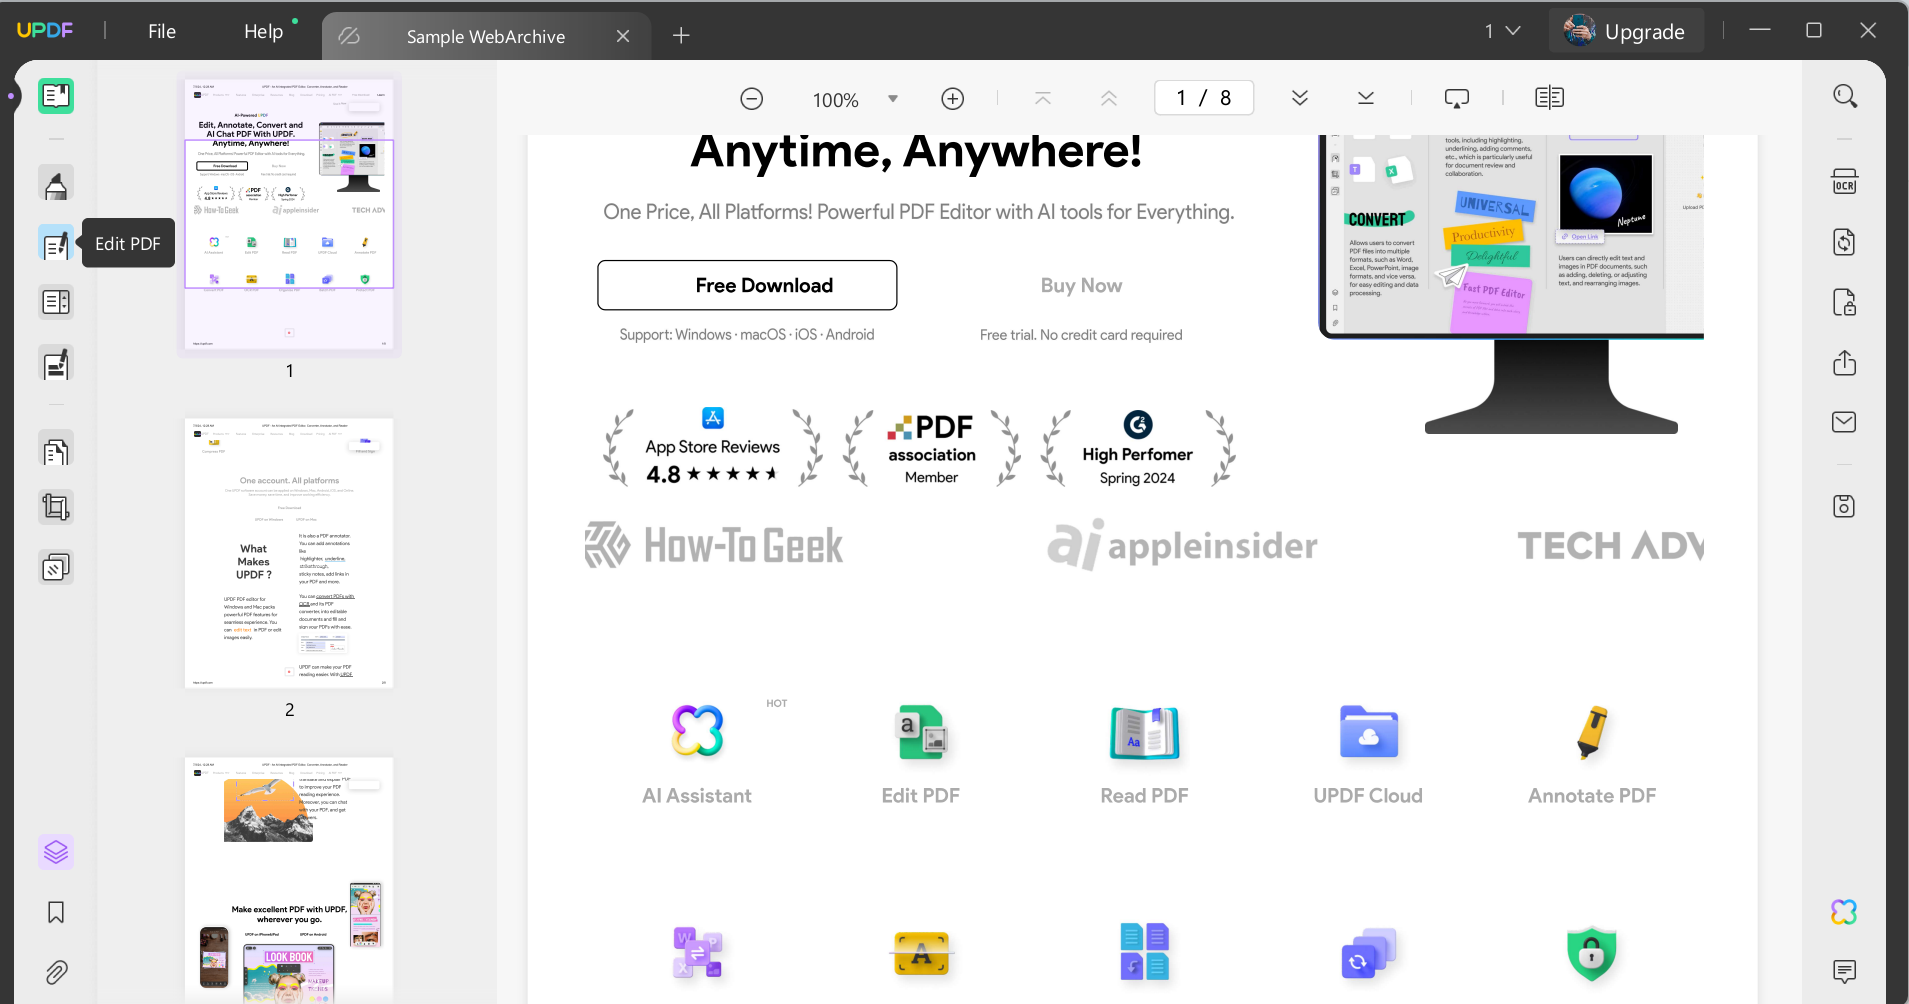Open the Attachments paperclip panel
The width and height of the screenshot is (1909, 1004).
(56, 972)
